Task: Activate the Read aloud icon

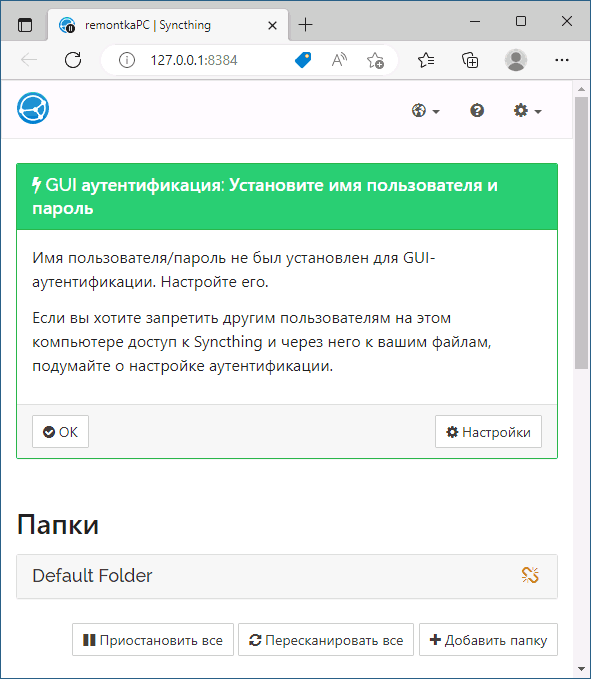Action: [339, 60]
